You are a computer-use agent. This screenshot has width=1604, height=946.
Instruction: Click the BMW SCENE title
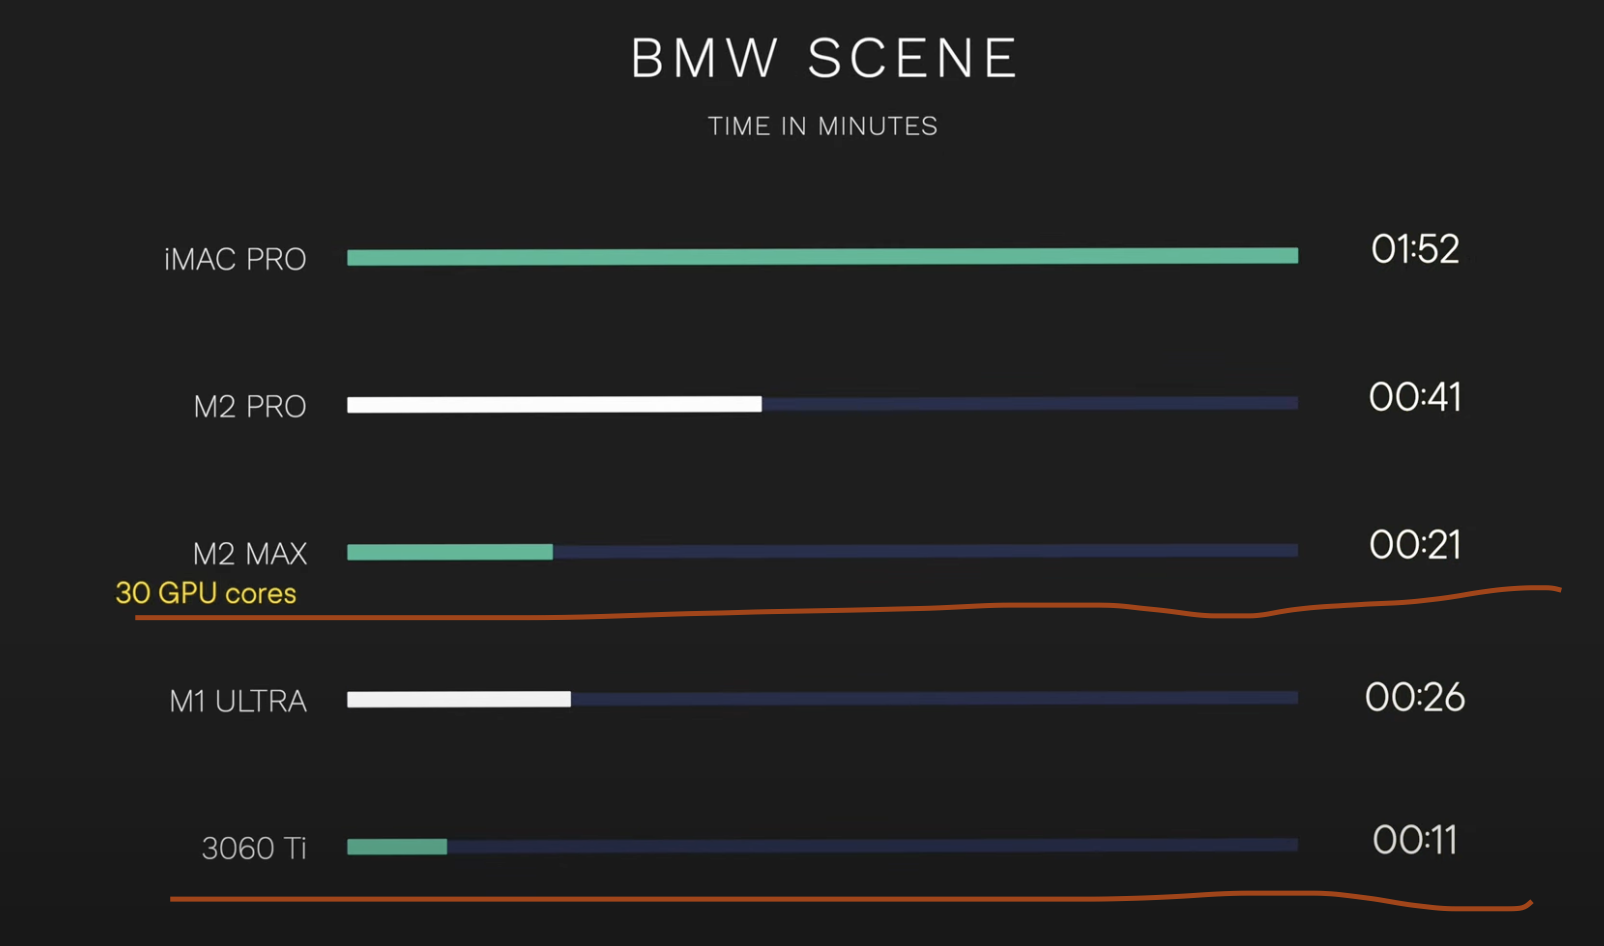point(824,58)
